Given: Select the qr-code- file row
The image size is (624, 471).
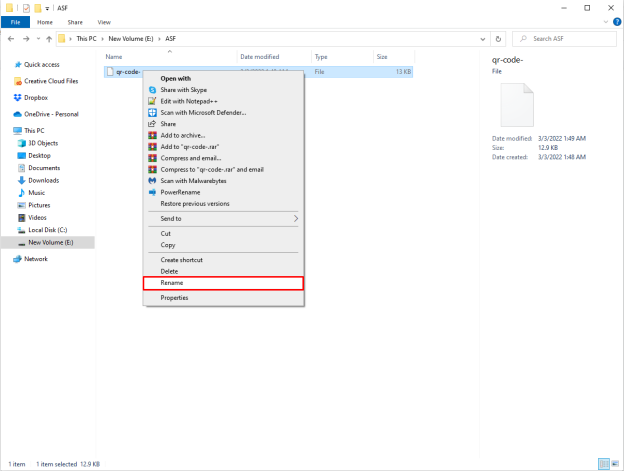Looking at the screenshot, I should (x=258, y=72).
